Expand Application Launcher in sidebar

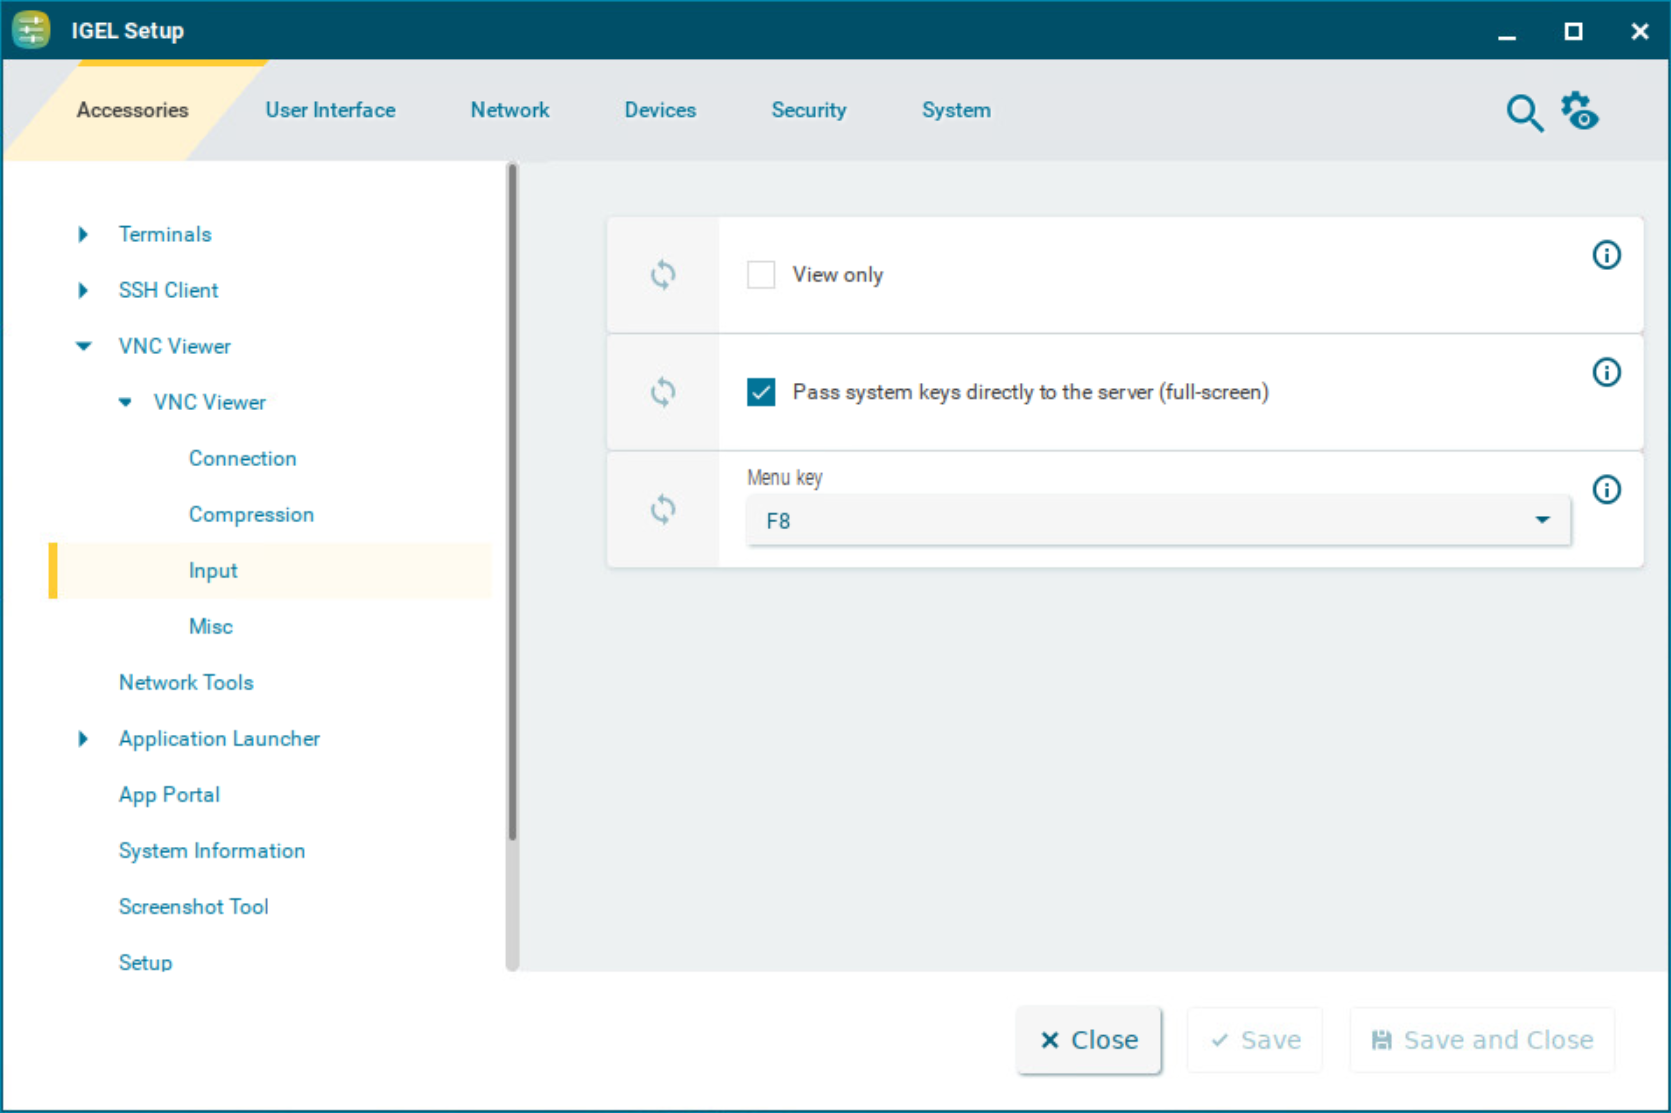point(83,739)
